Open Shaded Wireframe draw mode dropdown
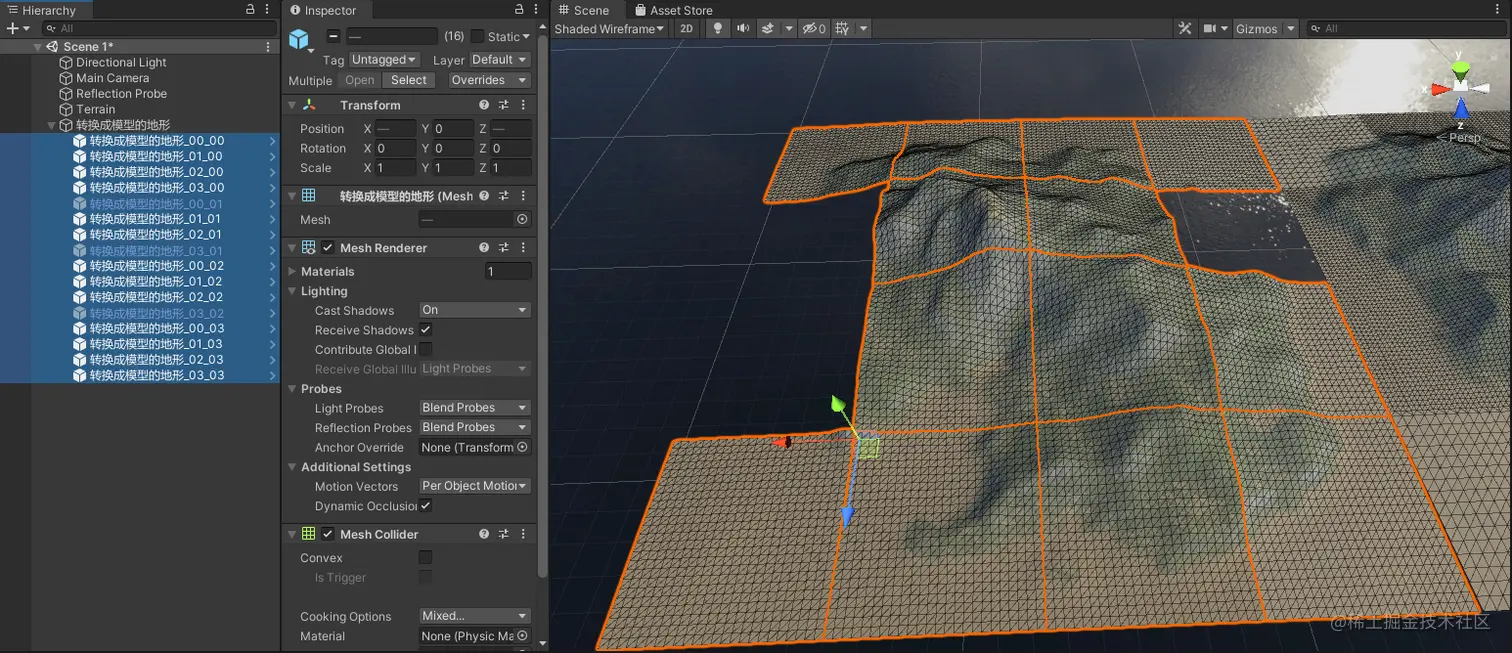The width and height of the screenshot is (1512, 653). click(609, 29)
